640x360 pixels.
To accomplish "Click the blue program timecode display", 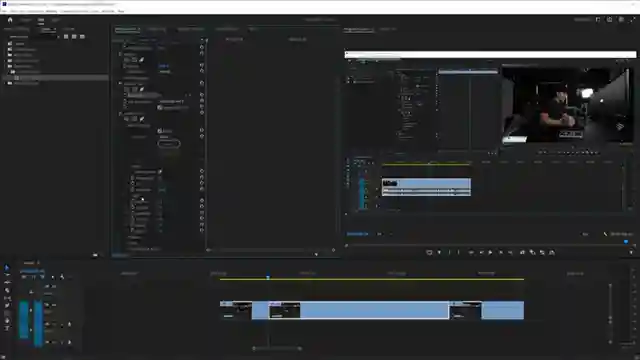I will click(358, 234).
